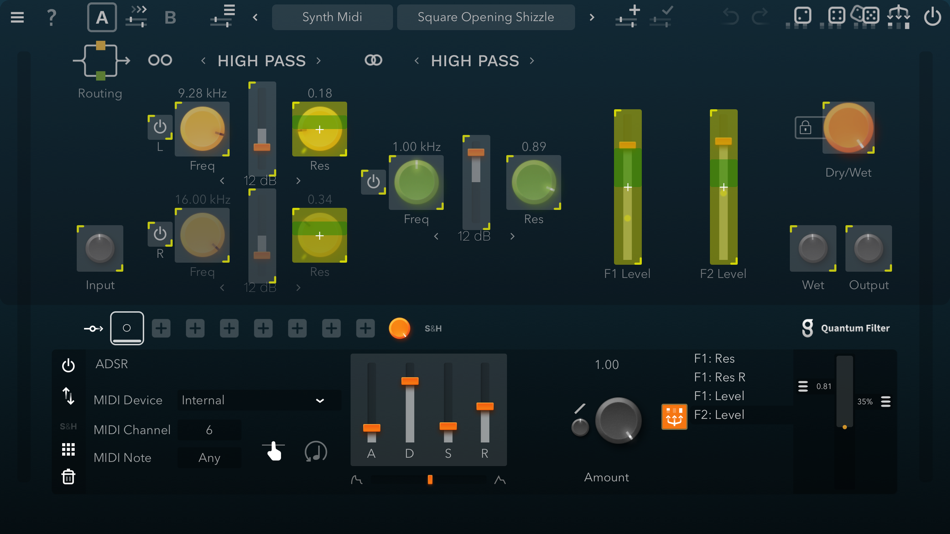Viewport: 950px width, 534px height.
Task: Toggle filter 1 stereo unlink circles
Action: coord(160,60)
